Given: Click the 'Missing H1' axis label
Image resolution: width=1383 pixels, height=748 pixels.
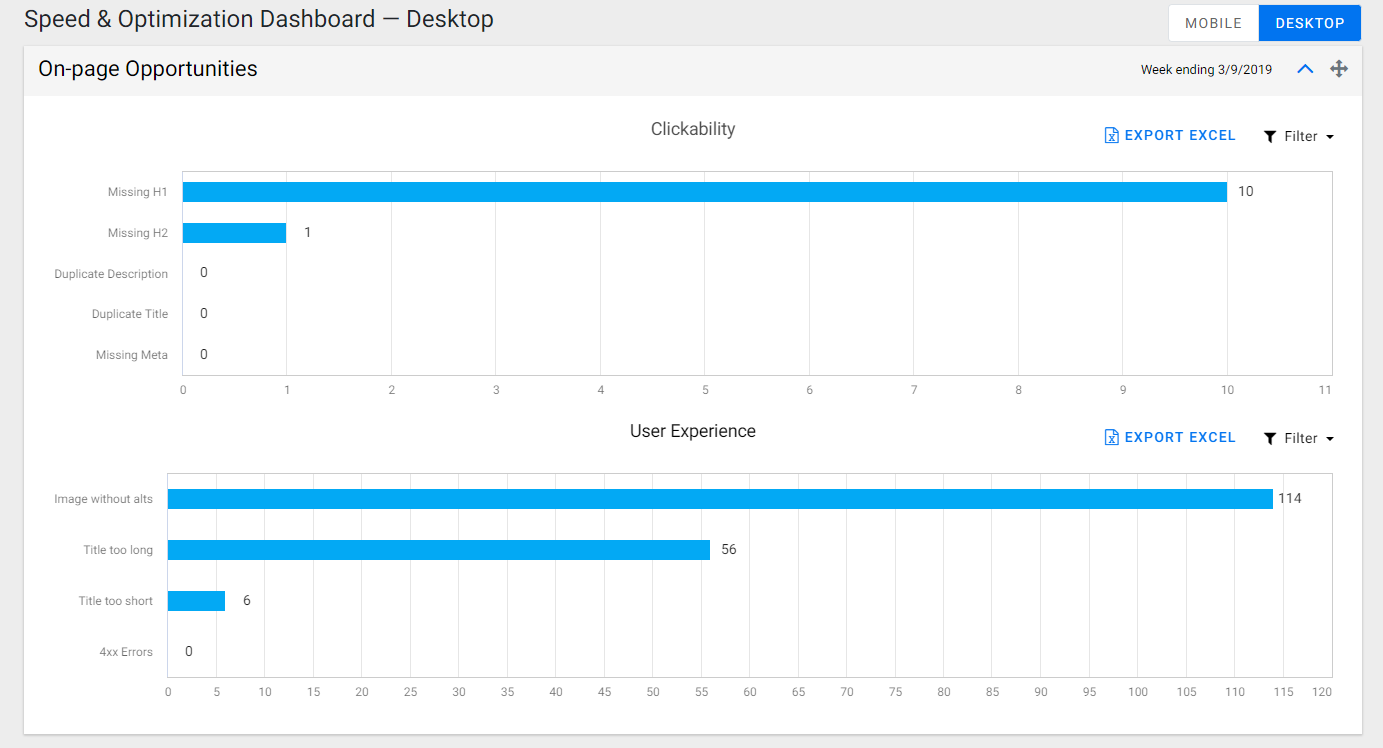Looking at the screenshot, I should 138,192.
